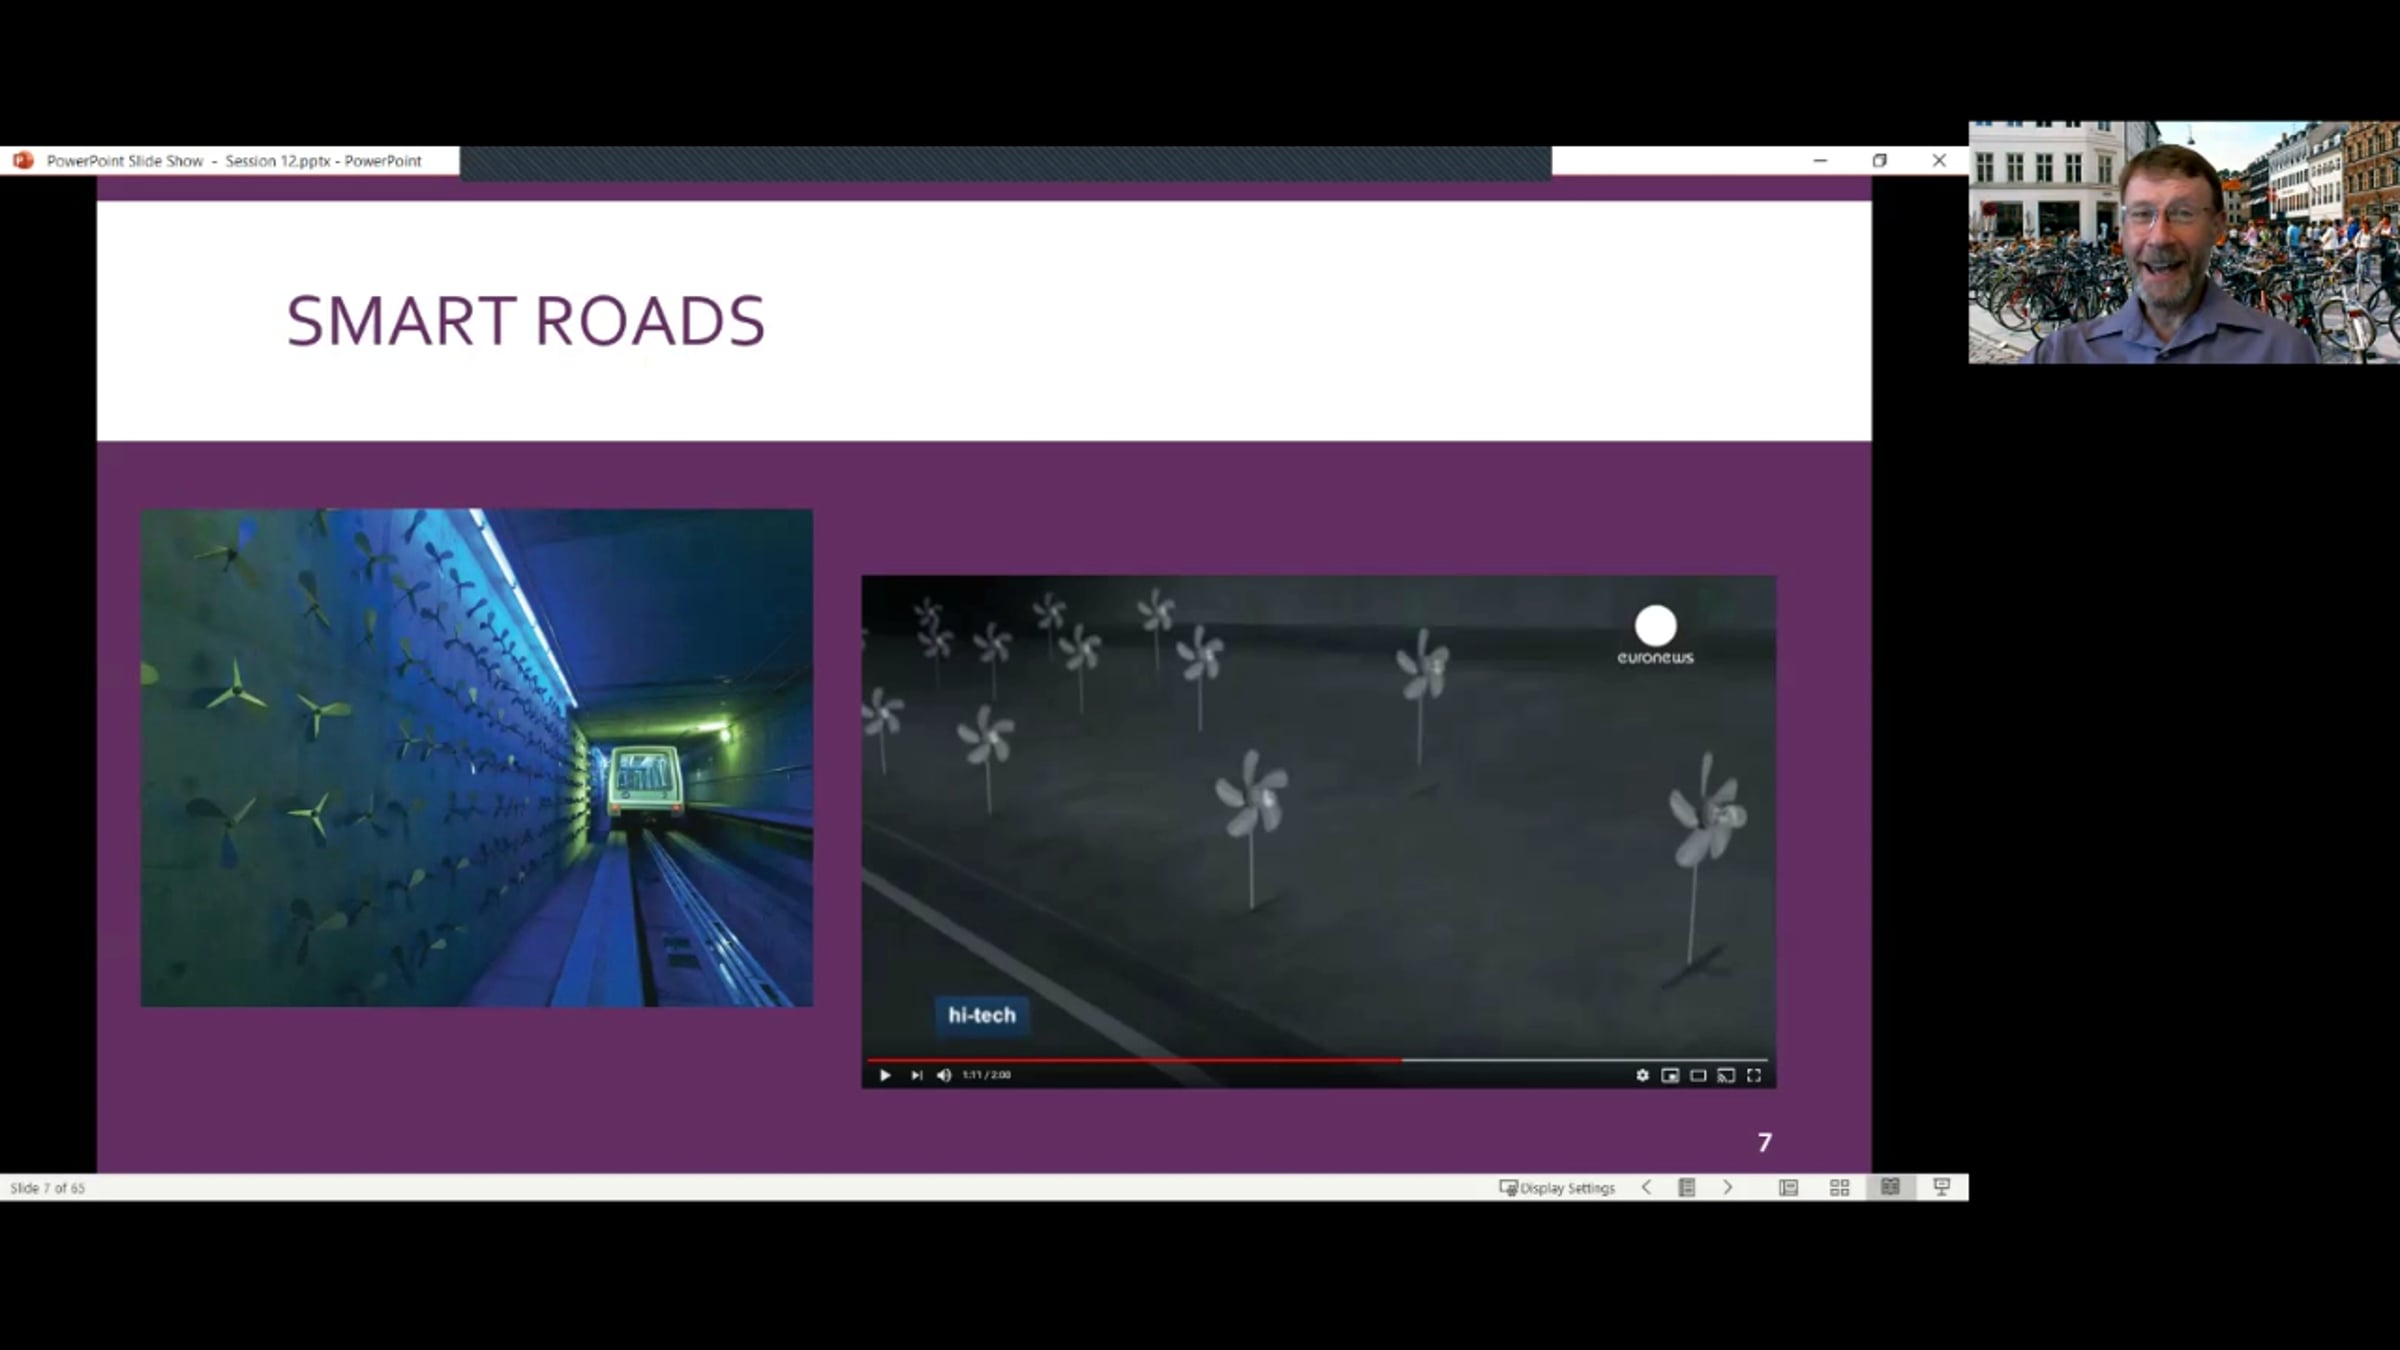Play the embedded euronews video

pos(885,1075)
